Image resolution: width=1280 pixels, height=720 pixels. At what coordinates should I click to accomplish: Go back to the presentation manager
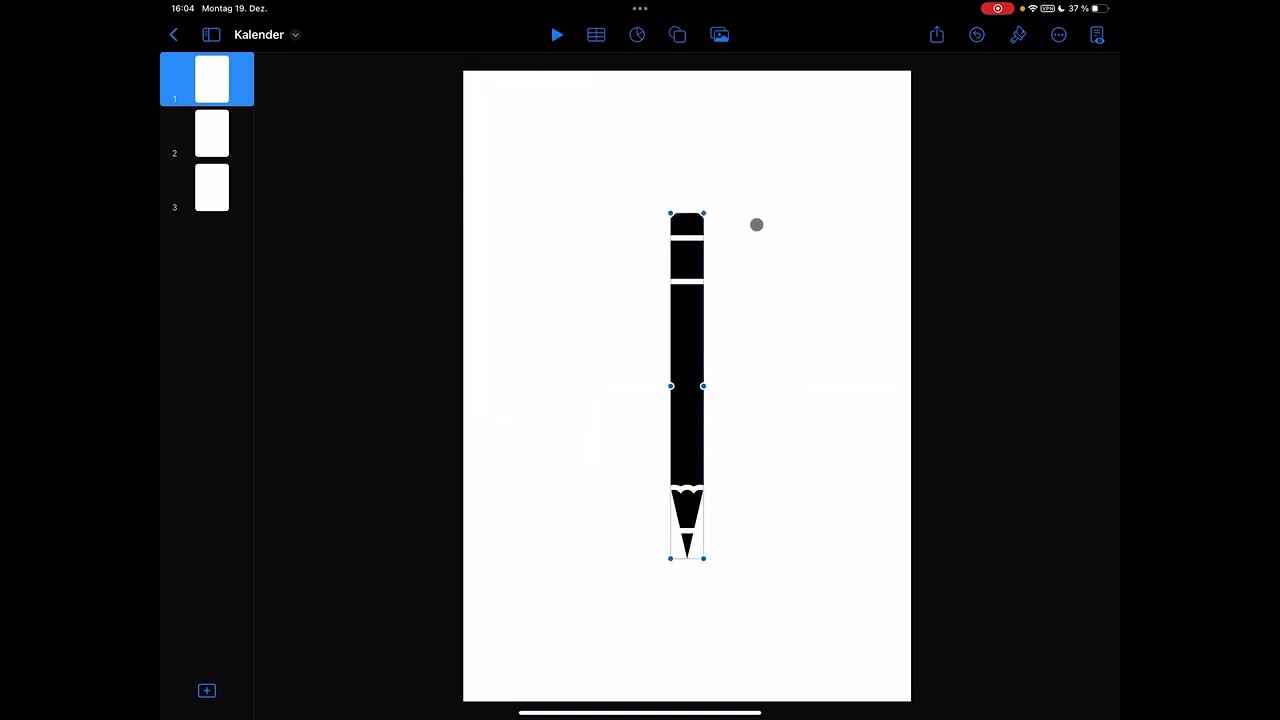174,35
